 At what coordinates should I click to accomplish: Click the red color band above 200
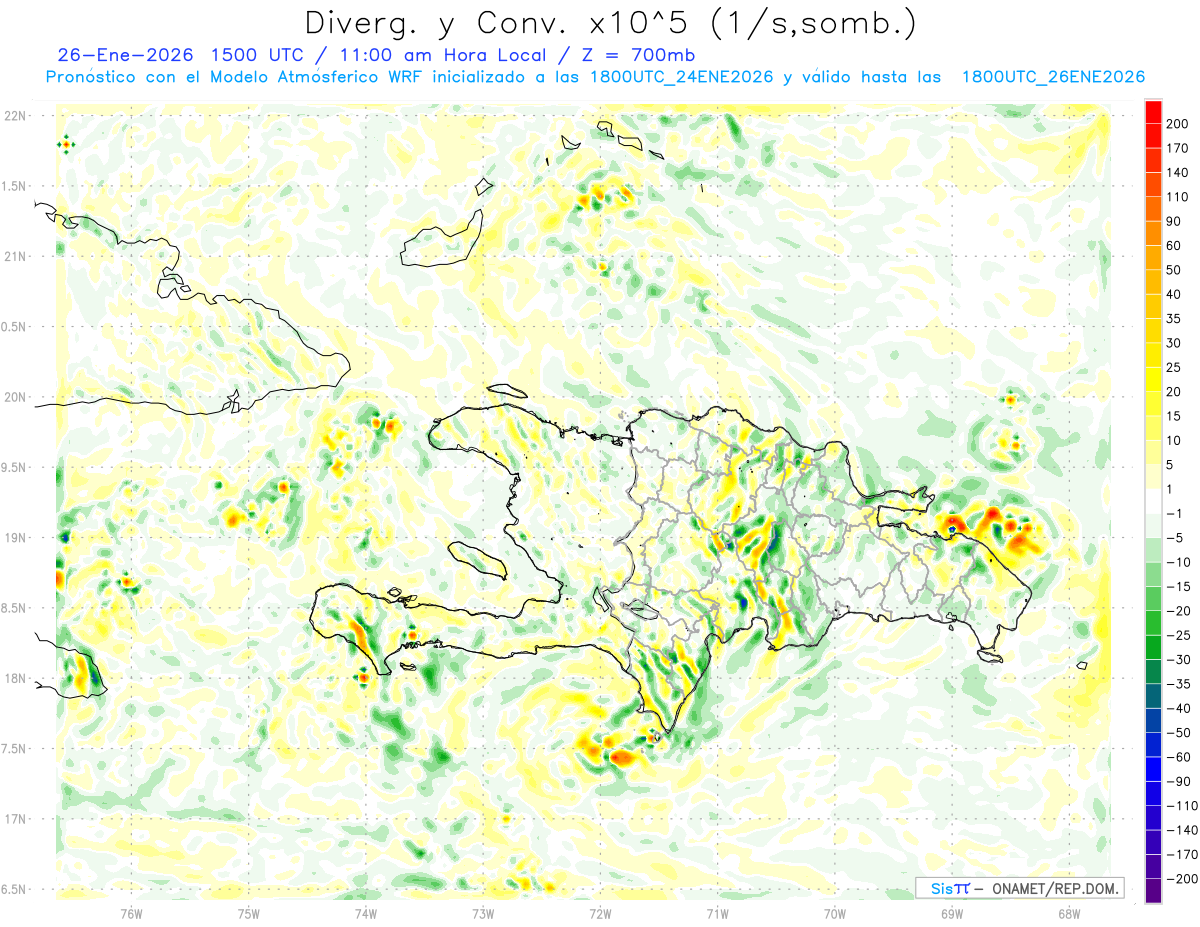1153,111
